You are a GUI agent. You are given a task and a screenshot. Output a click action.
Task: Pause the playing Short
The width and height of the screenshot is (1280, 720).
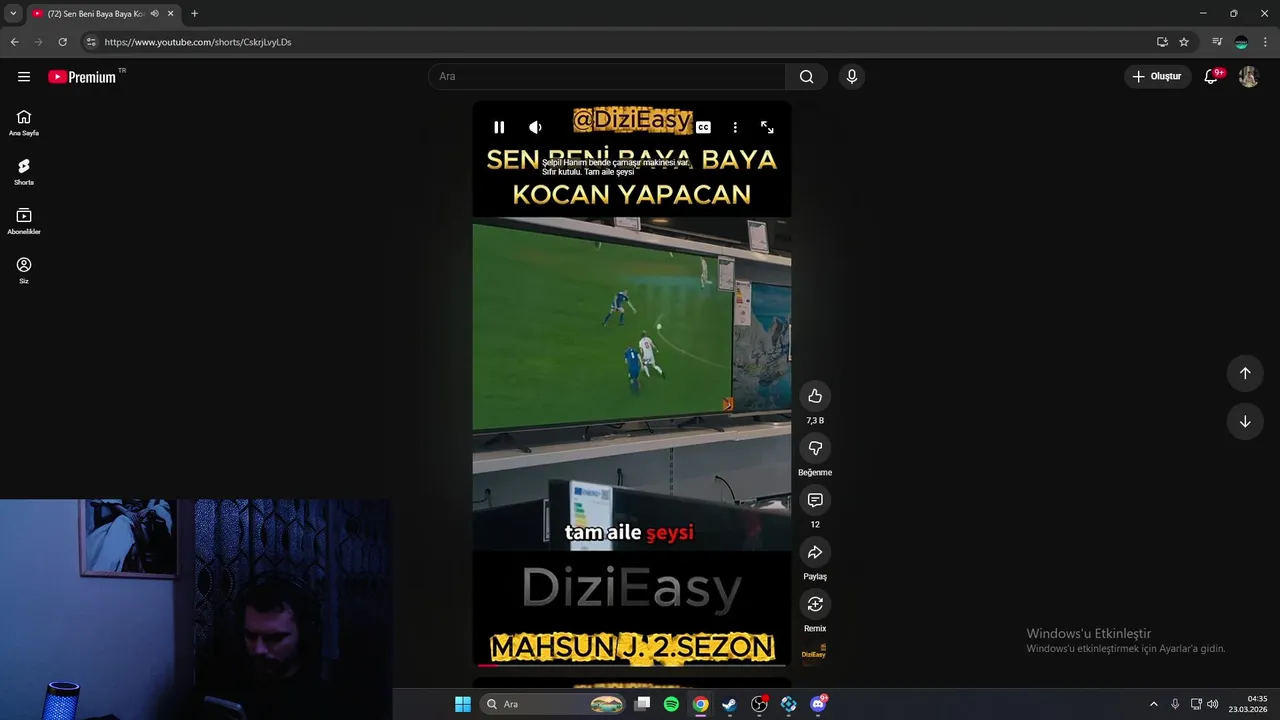click(x=499, y=127)
